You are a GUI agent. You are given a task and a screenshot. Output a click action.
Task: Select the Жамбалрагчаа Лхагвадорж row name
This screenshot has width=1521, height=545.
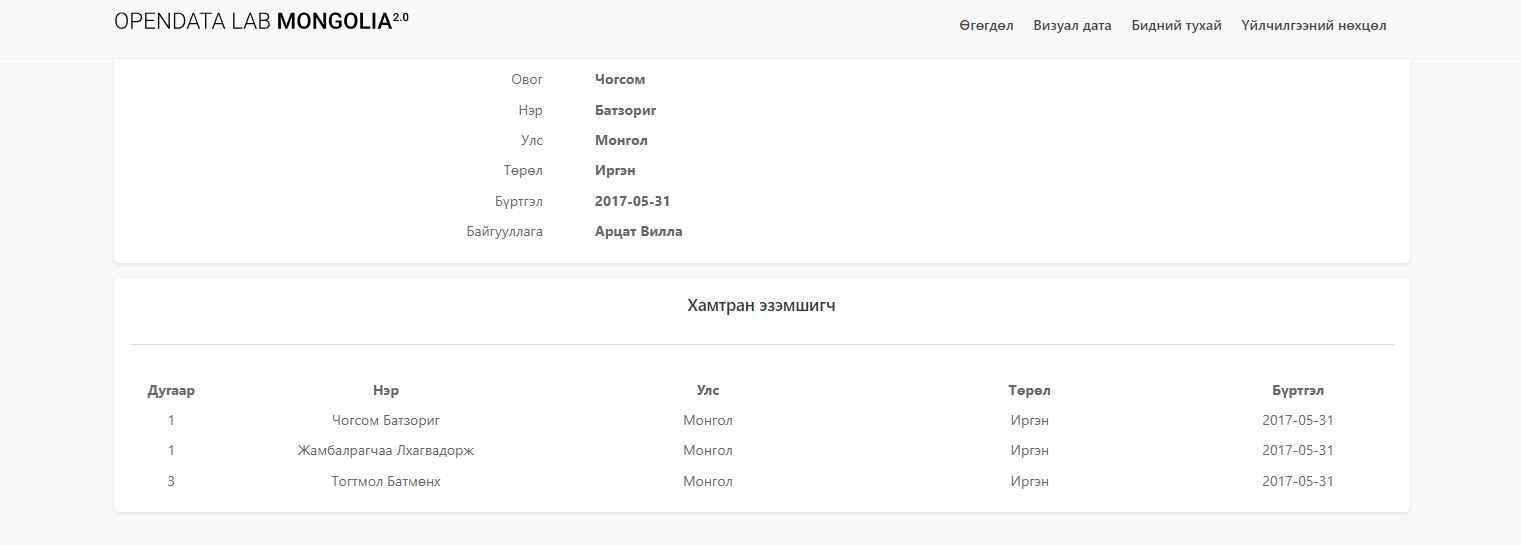pos(385,450)
